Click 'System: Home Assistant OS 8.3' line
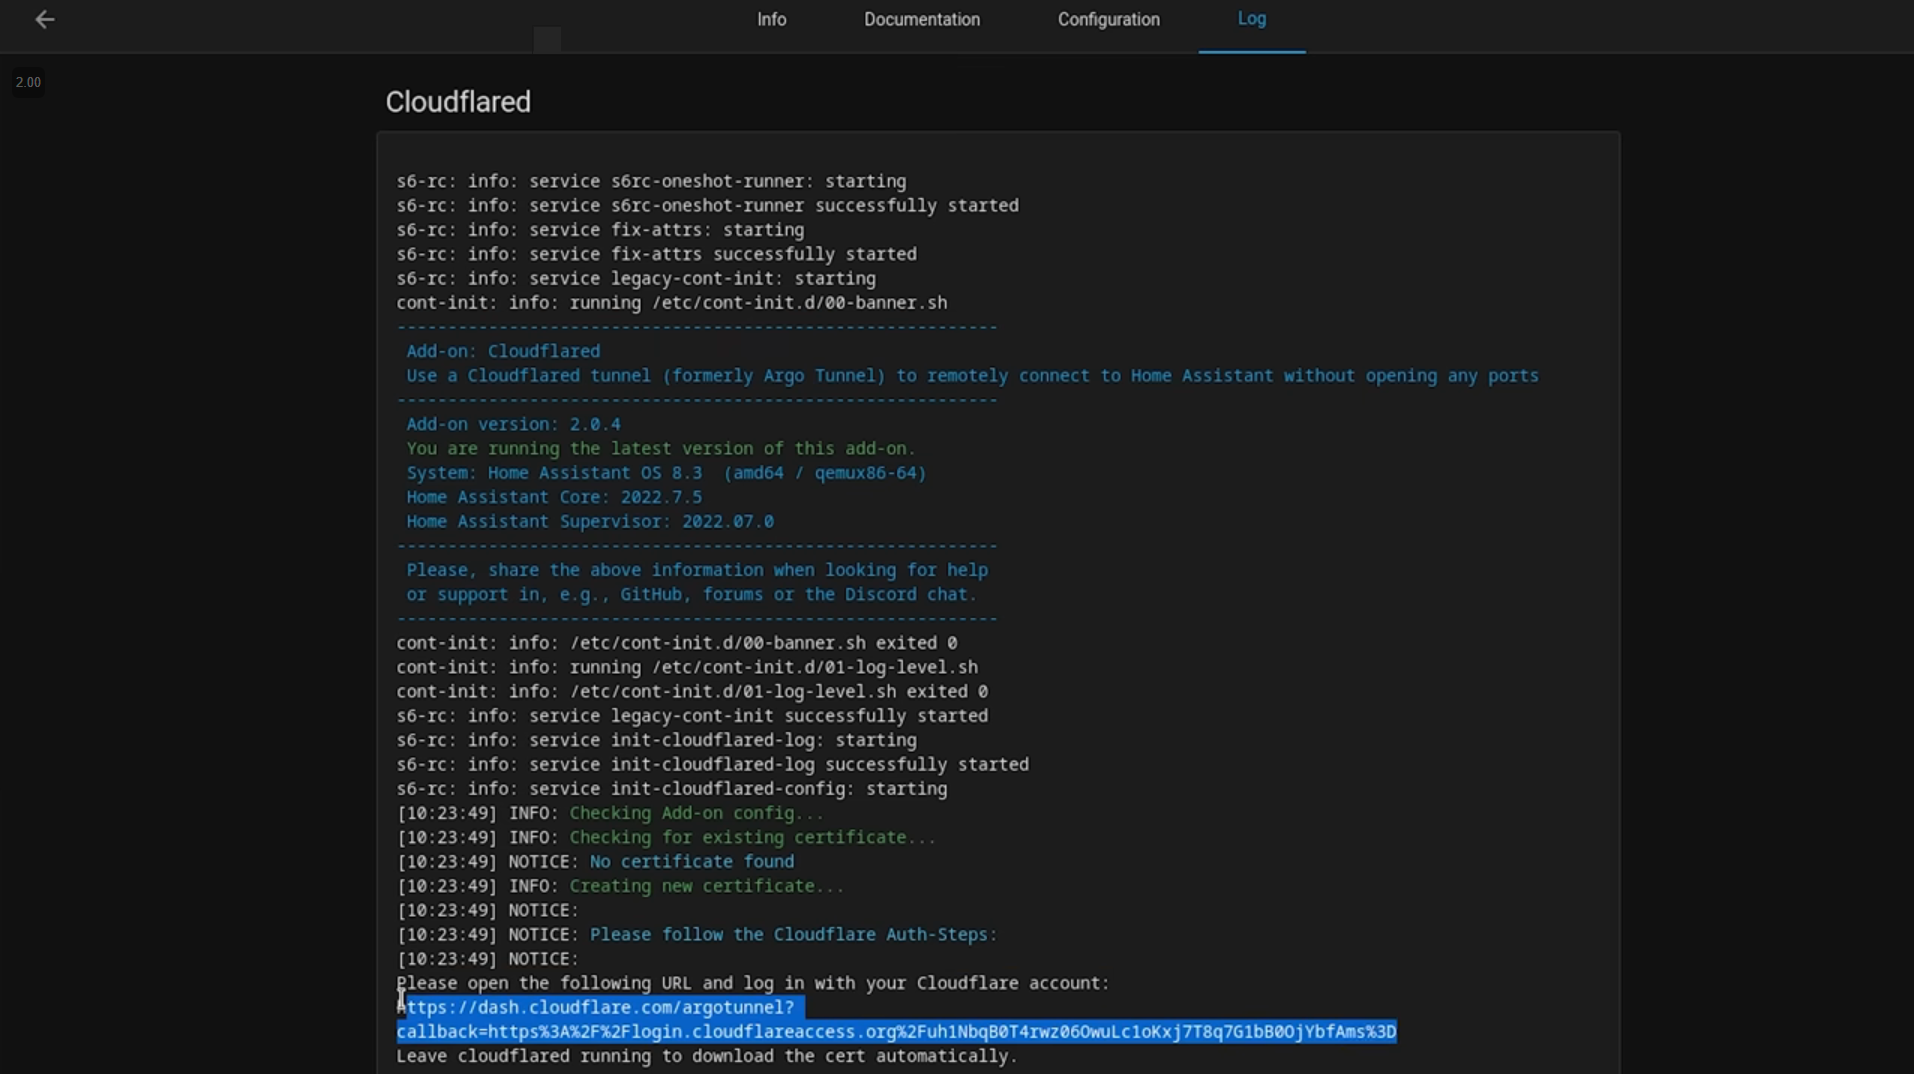The width and height of the screenshot is (1914, 1074). tap(666, 473)
